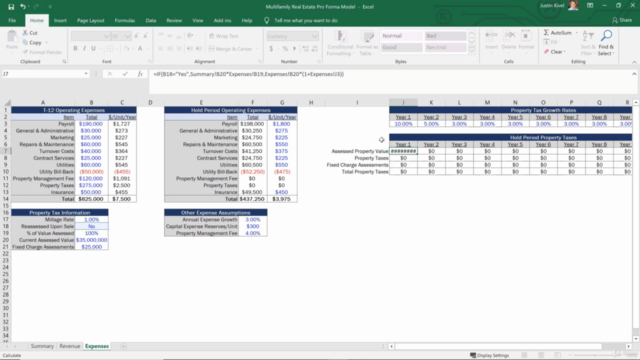Open the Summary sheet tab
The width and height of the screenshot is (640, 360).
click(42, 346)
